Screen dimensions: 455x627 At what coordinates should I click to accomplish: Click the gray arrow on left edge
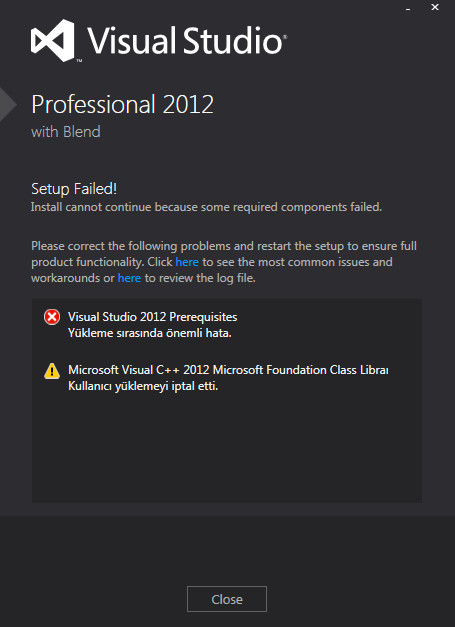click(8, 105)
